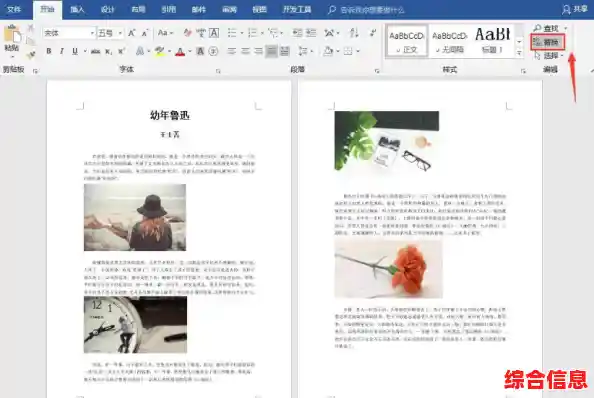Switch to the 引用 References tab
This screenshot has width=594, height=398.
click(x=169, y=9)
